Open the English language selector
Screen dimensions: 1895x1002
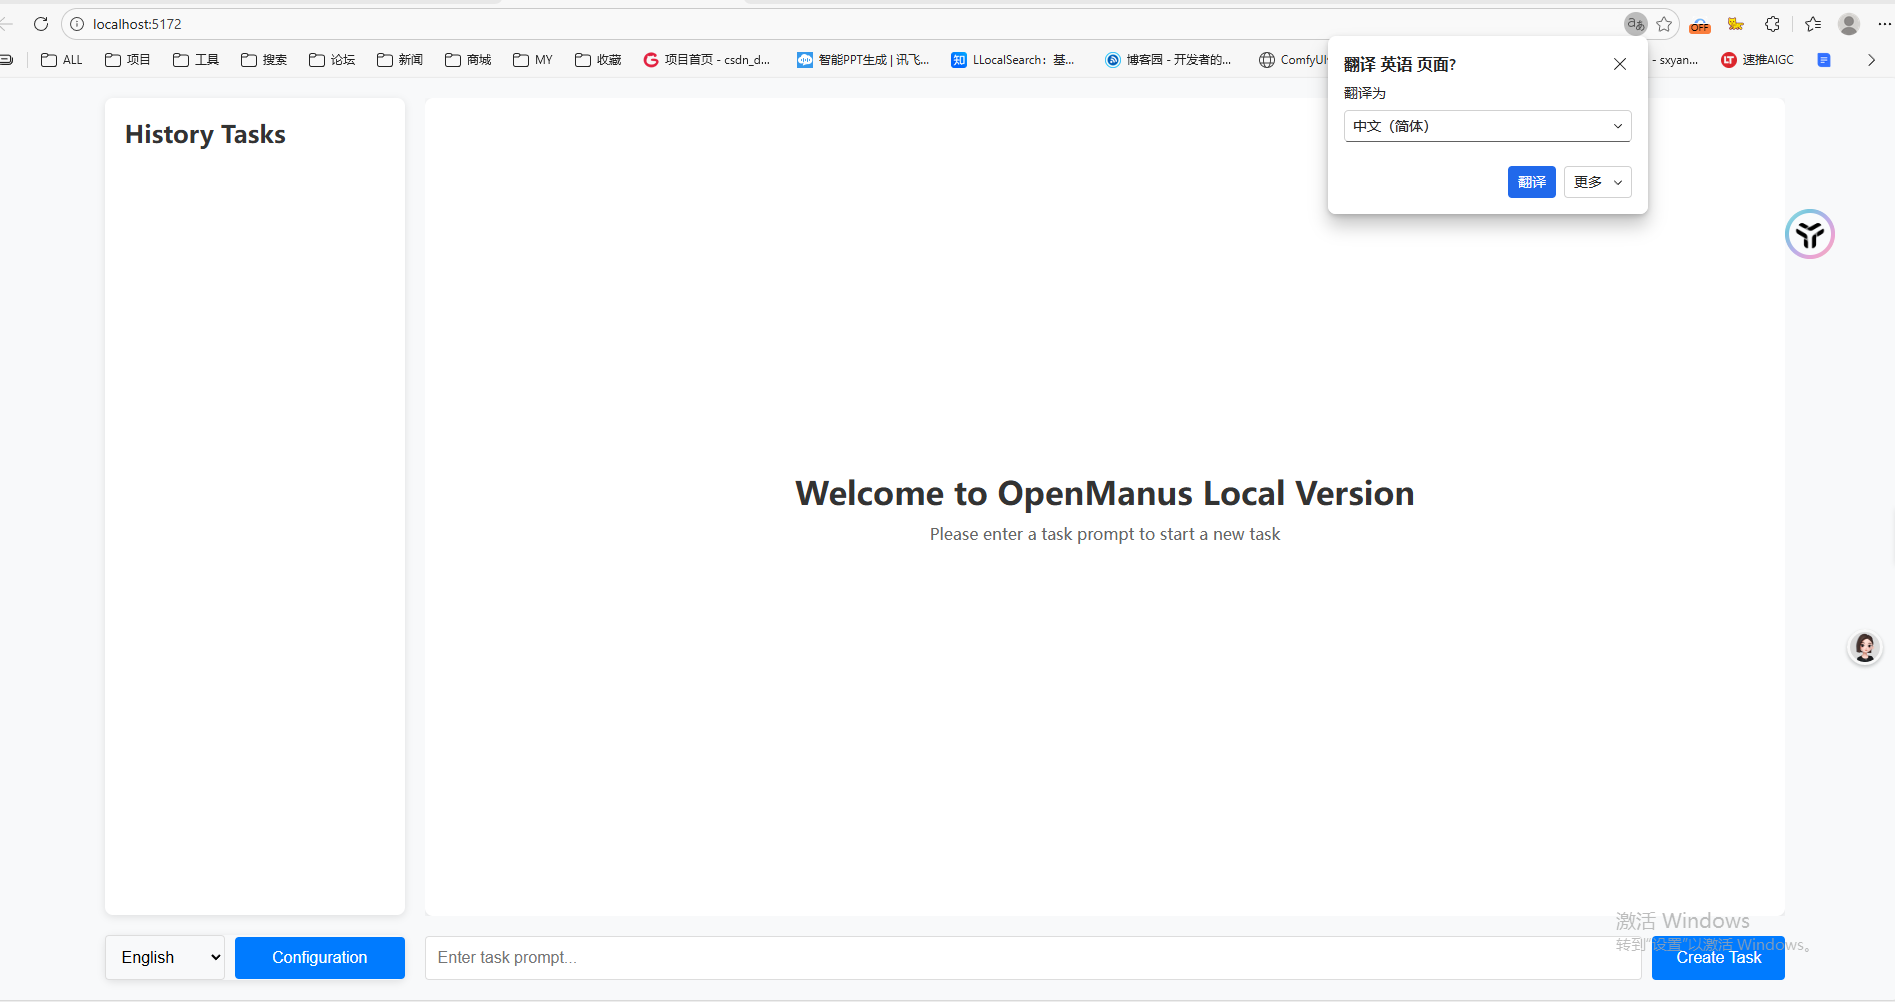pyautogui.click(x=165, y=958)
